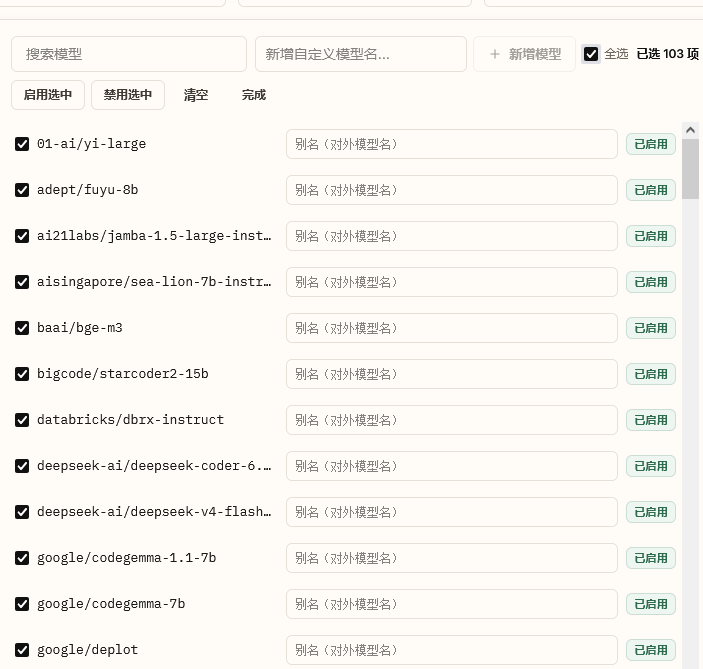Screen dimensions: 703x669
Task: Click the scroll-up arrow of the model list
Action: [690, 130]
